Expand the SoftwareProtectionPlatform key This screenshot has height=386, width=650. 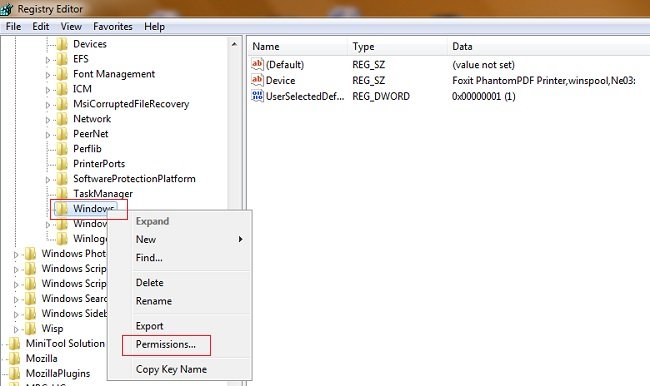48,180
